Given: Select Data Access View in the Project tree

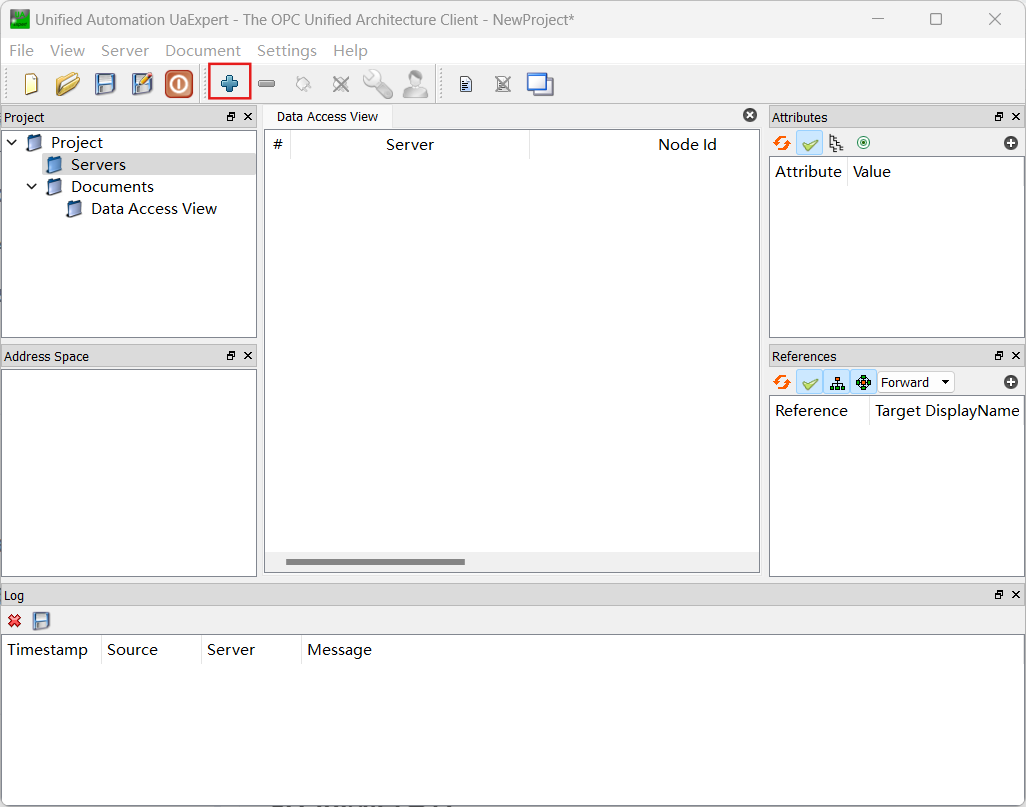Looking at the screenshot, I should (154, 209).
